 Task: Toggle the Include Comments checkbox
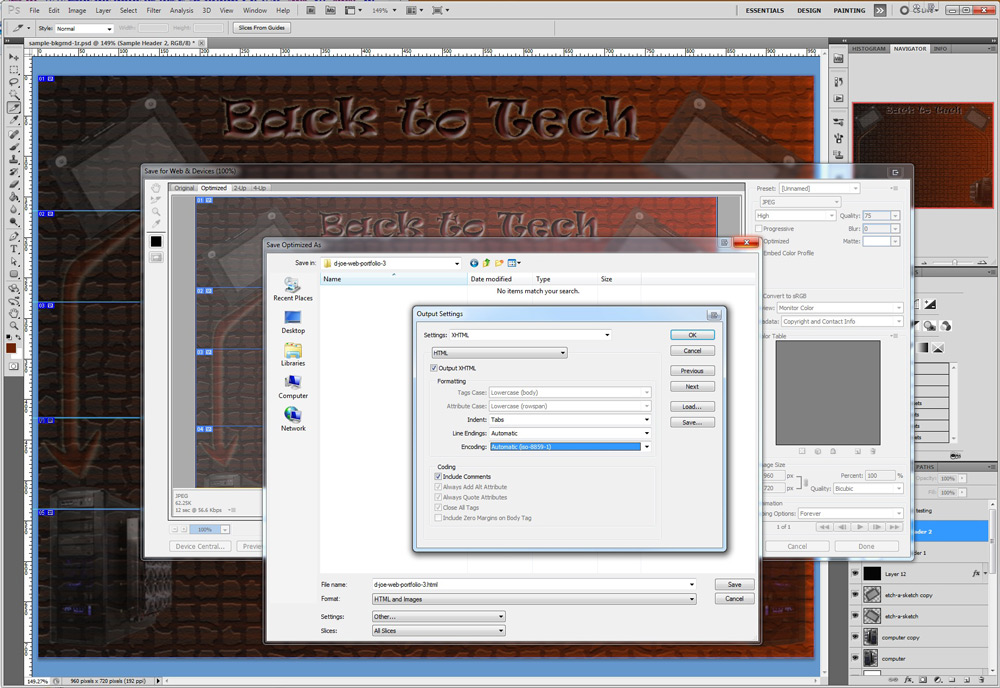438,477
